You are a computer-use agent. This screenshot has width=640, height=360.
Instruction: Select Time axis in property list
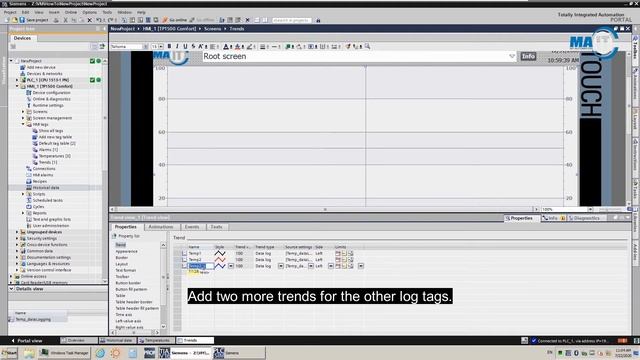coord(124,315)
